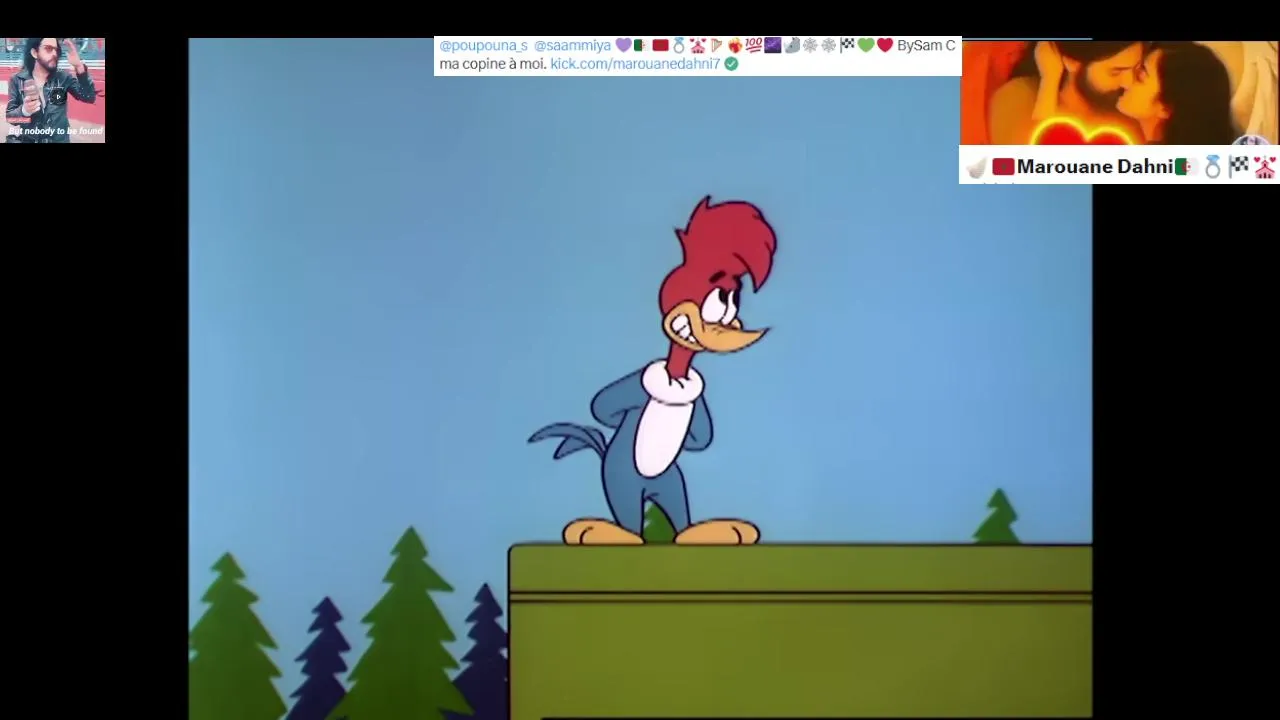Click the 100 emoji in the top banner
Screen dimensions: 1280x720
coord(753,46)
